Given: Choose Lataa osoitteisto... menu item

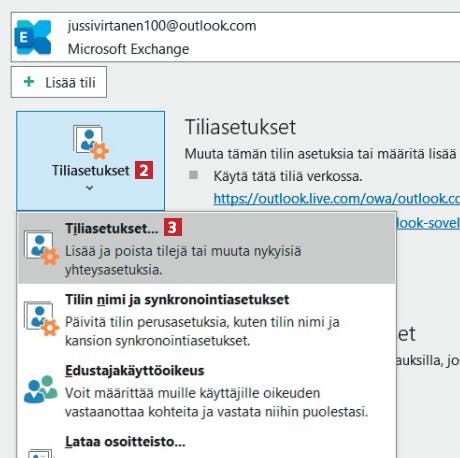Looking at the screenshot, I should coord(207,443).
